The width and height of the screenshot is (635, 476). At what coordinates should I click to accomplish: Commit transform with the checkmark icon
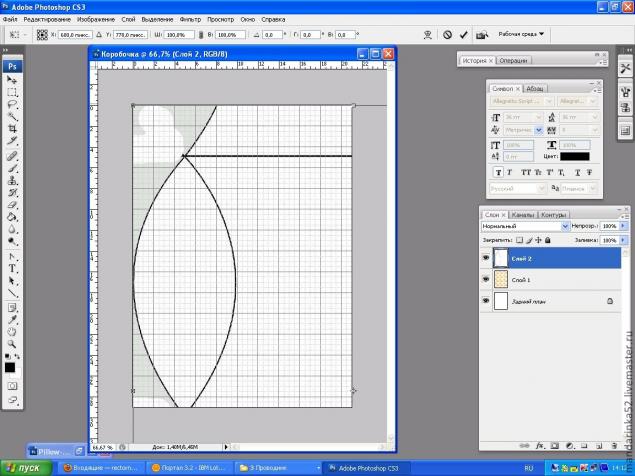click(463, 34)
